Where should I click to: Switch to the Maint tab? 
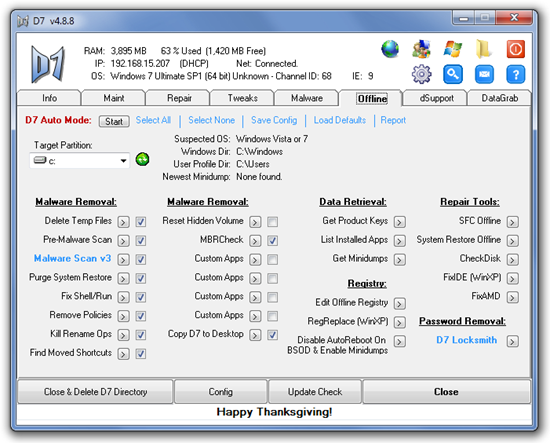(x=113, y=98)
